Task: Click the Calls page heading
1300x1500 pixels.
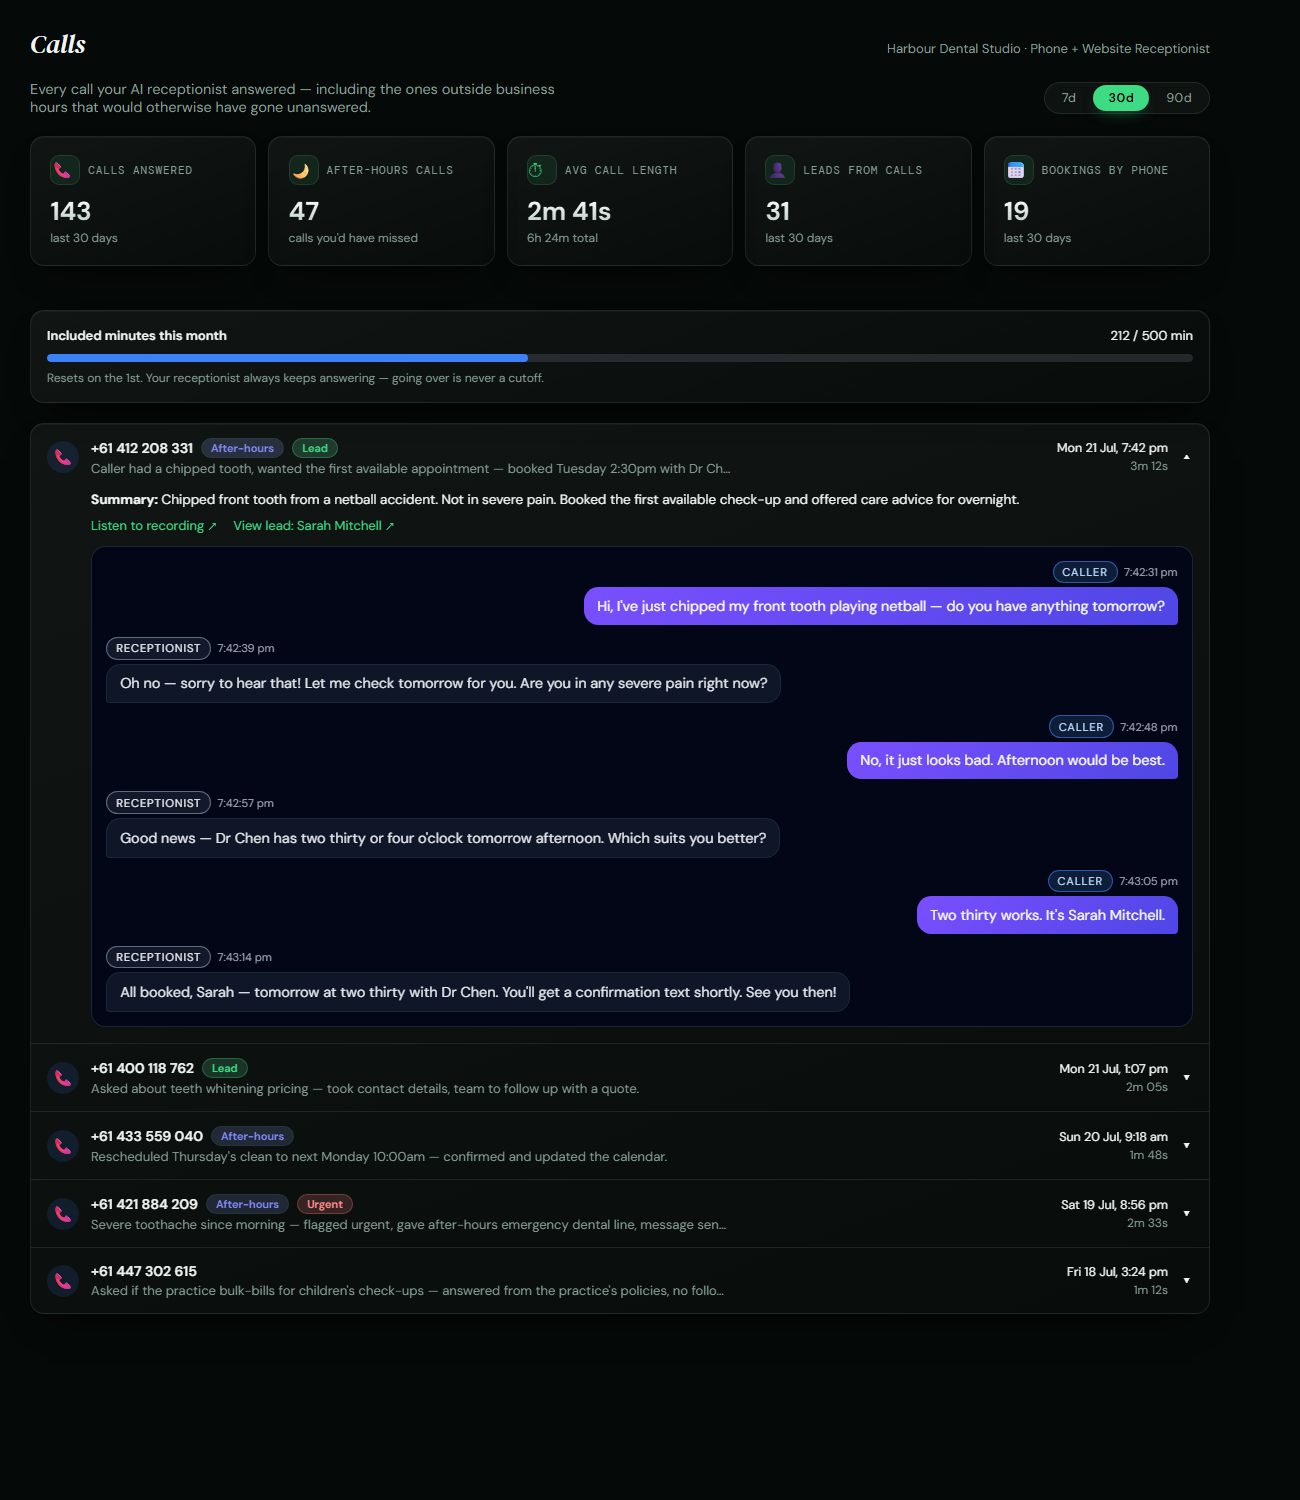Action: pyautogui.click(x=58, y=45)
